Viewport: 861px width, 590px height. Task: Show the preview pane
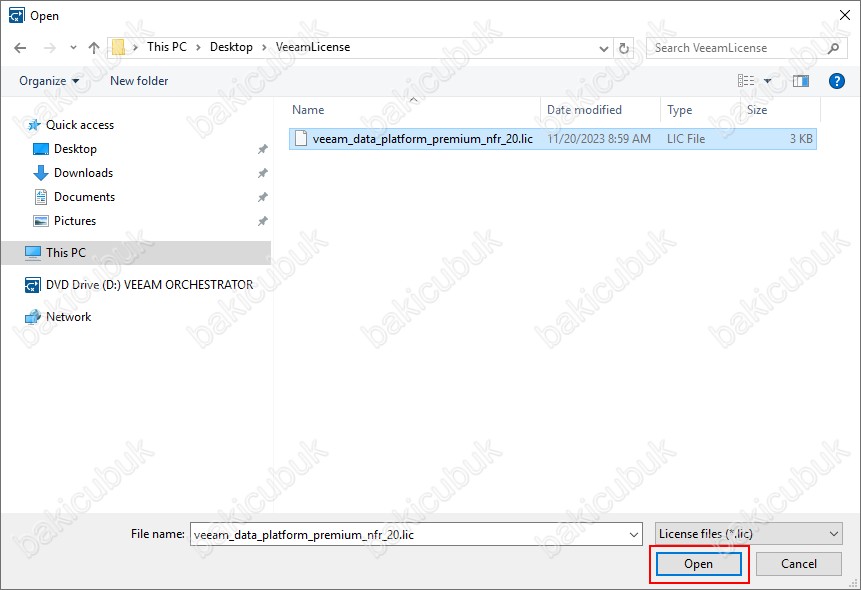[x=801, y=81]
